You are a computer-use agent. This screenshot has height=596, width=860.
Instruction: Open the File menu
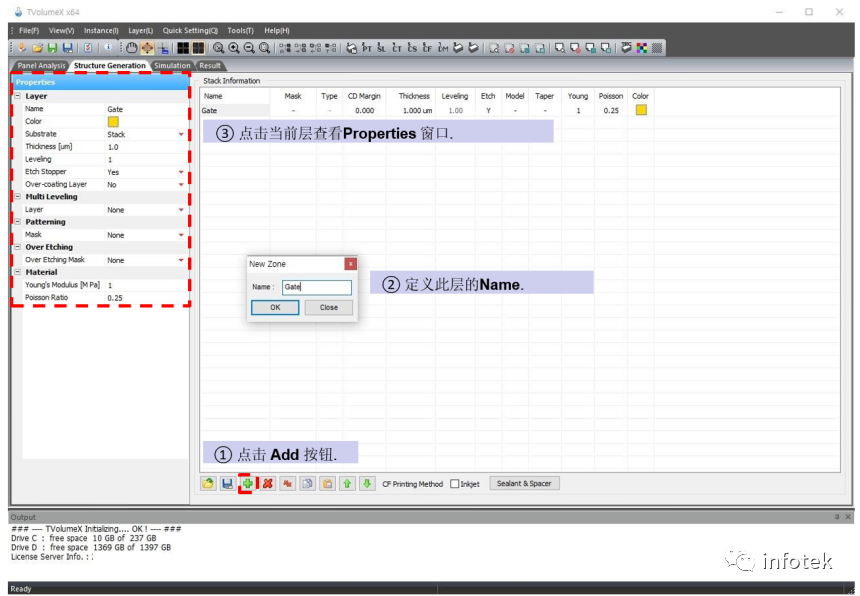click(x=29, y=31)
